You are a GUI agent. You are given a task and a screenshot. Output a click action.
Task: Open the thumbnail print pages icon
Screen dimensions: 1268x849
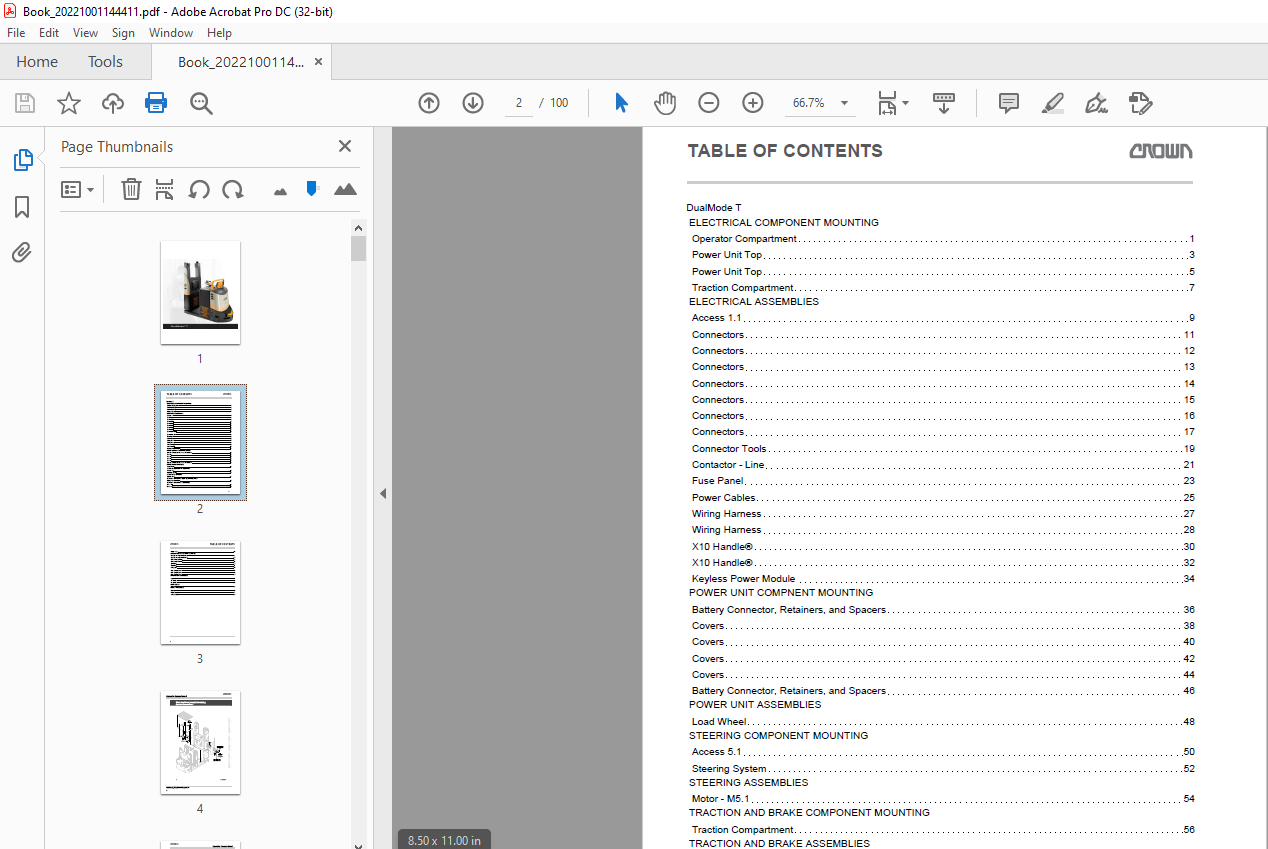(x=165, y=189)
